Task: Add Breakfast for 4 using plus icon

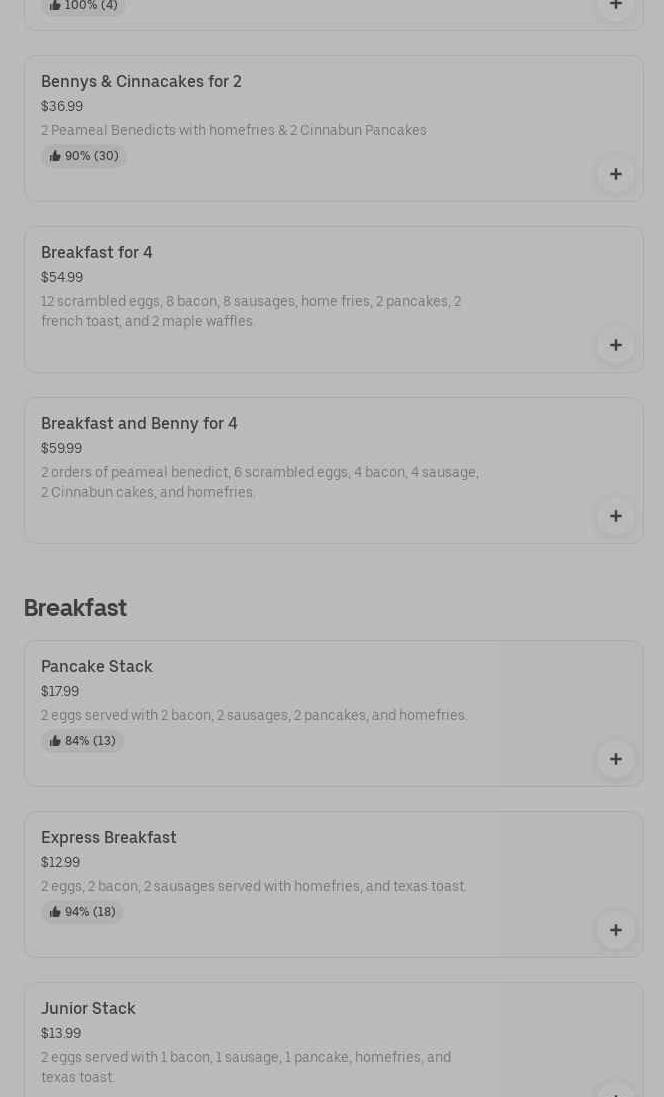Action: pos(615,345)
